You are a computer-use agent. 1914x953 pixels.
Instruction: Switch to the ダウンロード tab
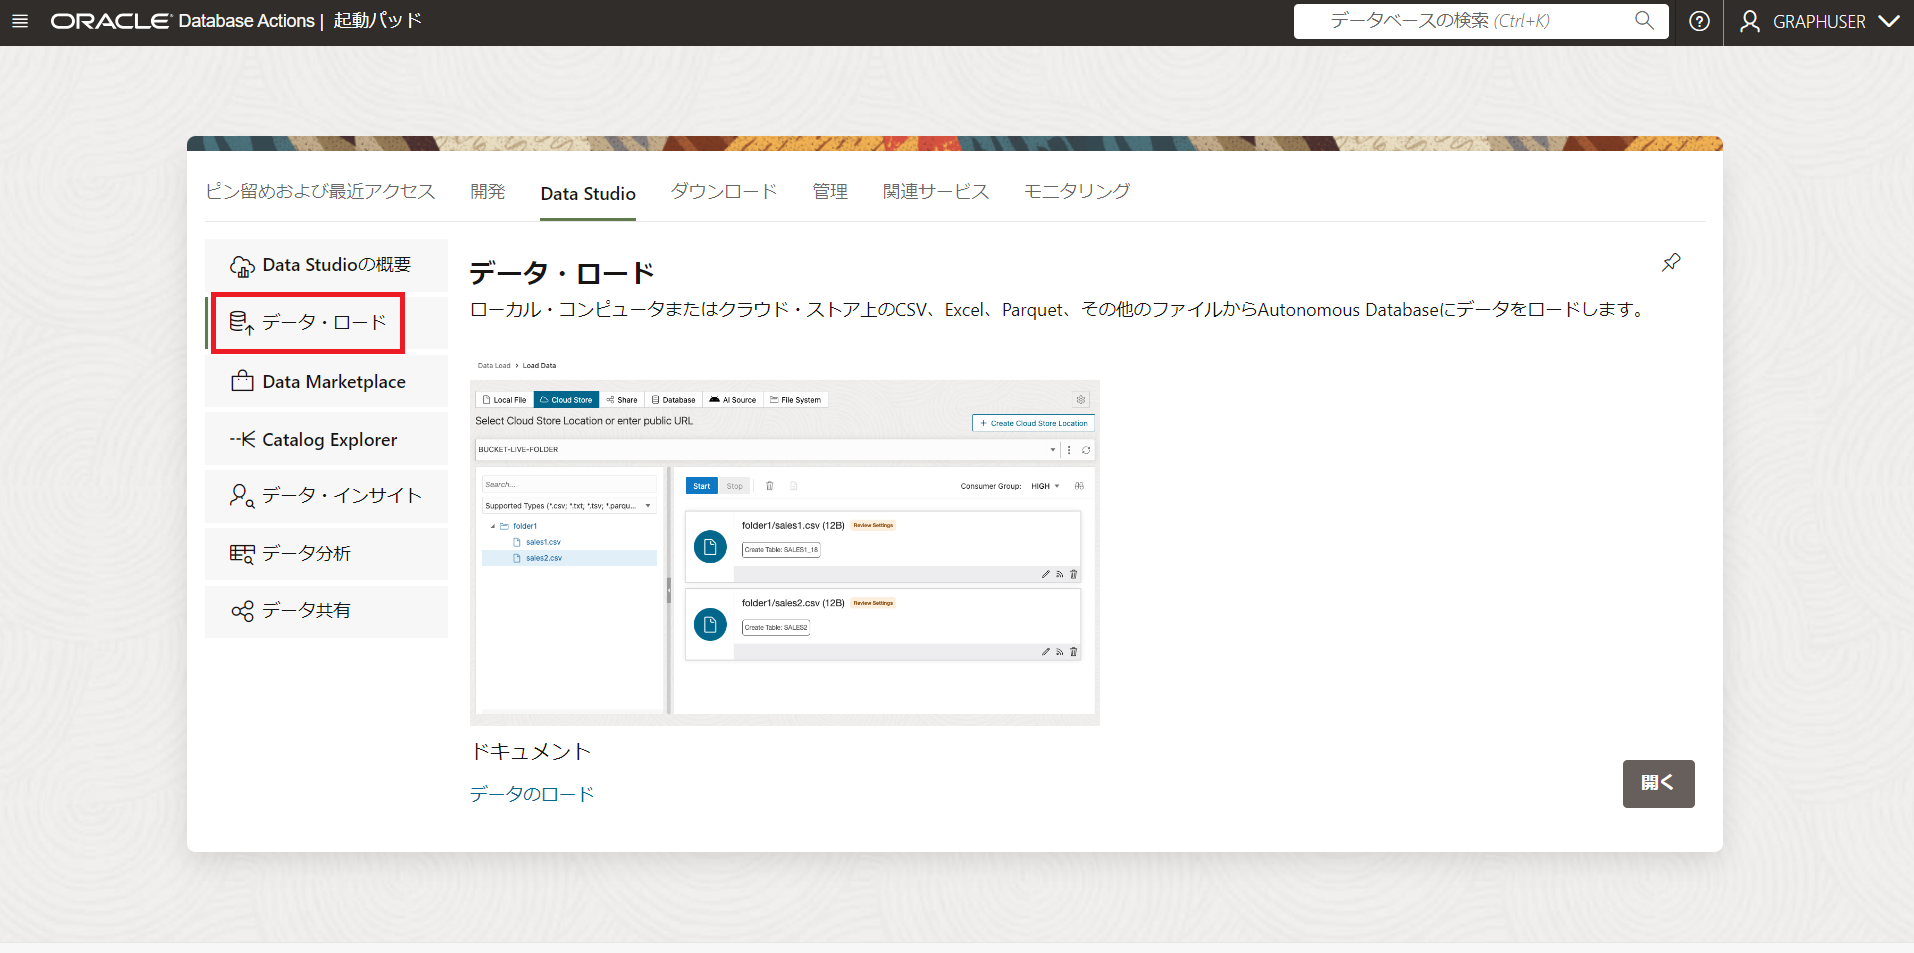723,192
